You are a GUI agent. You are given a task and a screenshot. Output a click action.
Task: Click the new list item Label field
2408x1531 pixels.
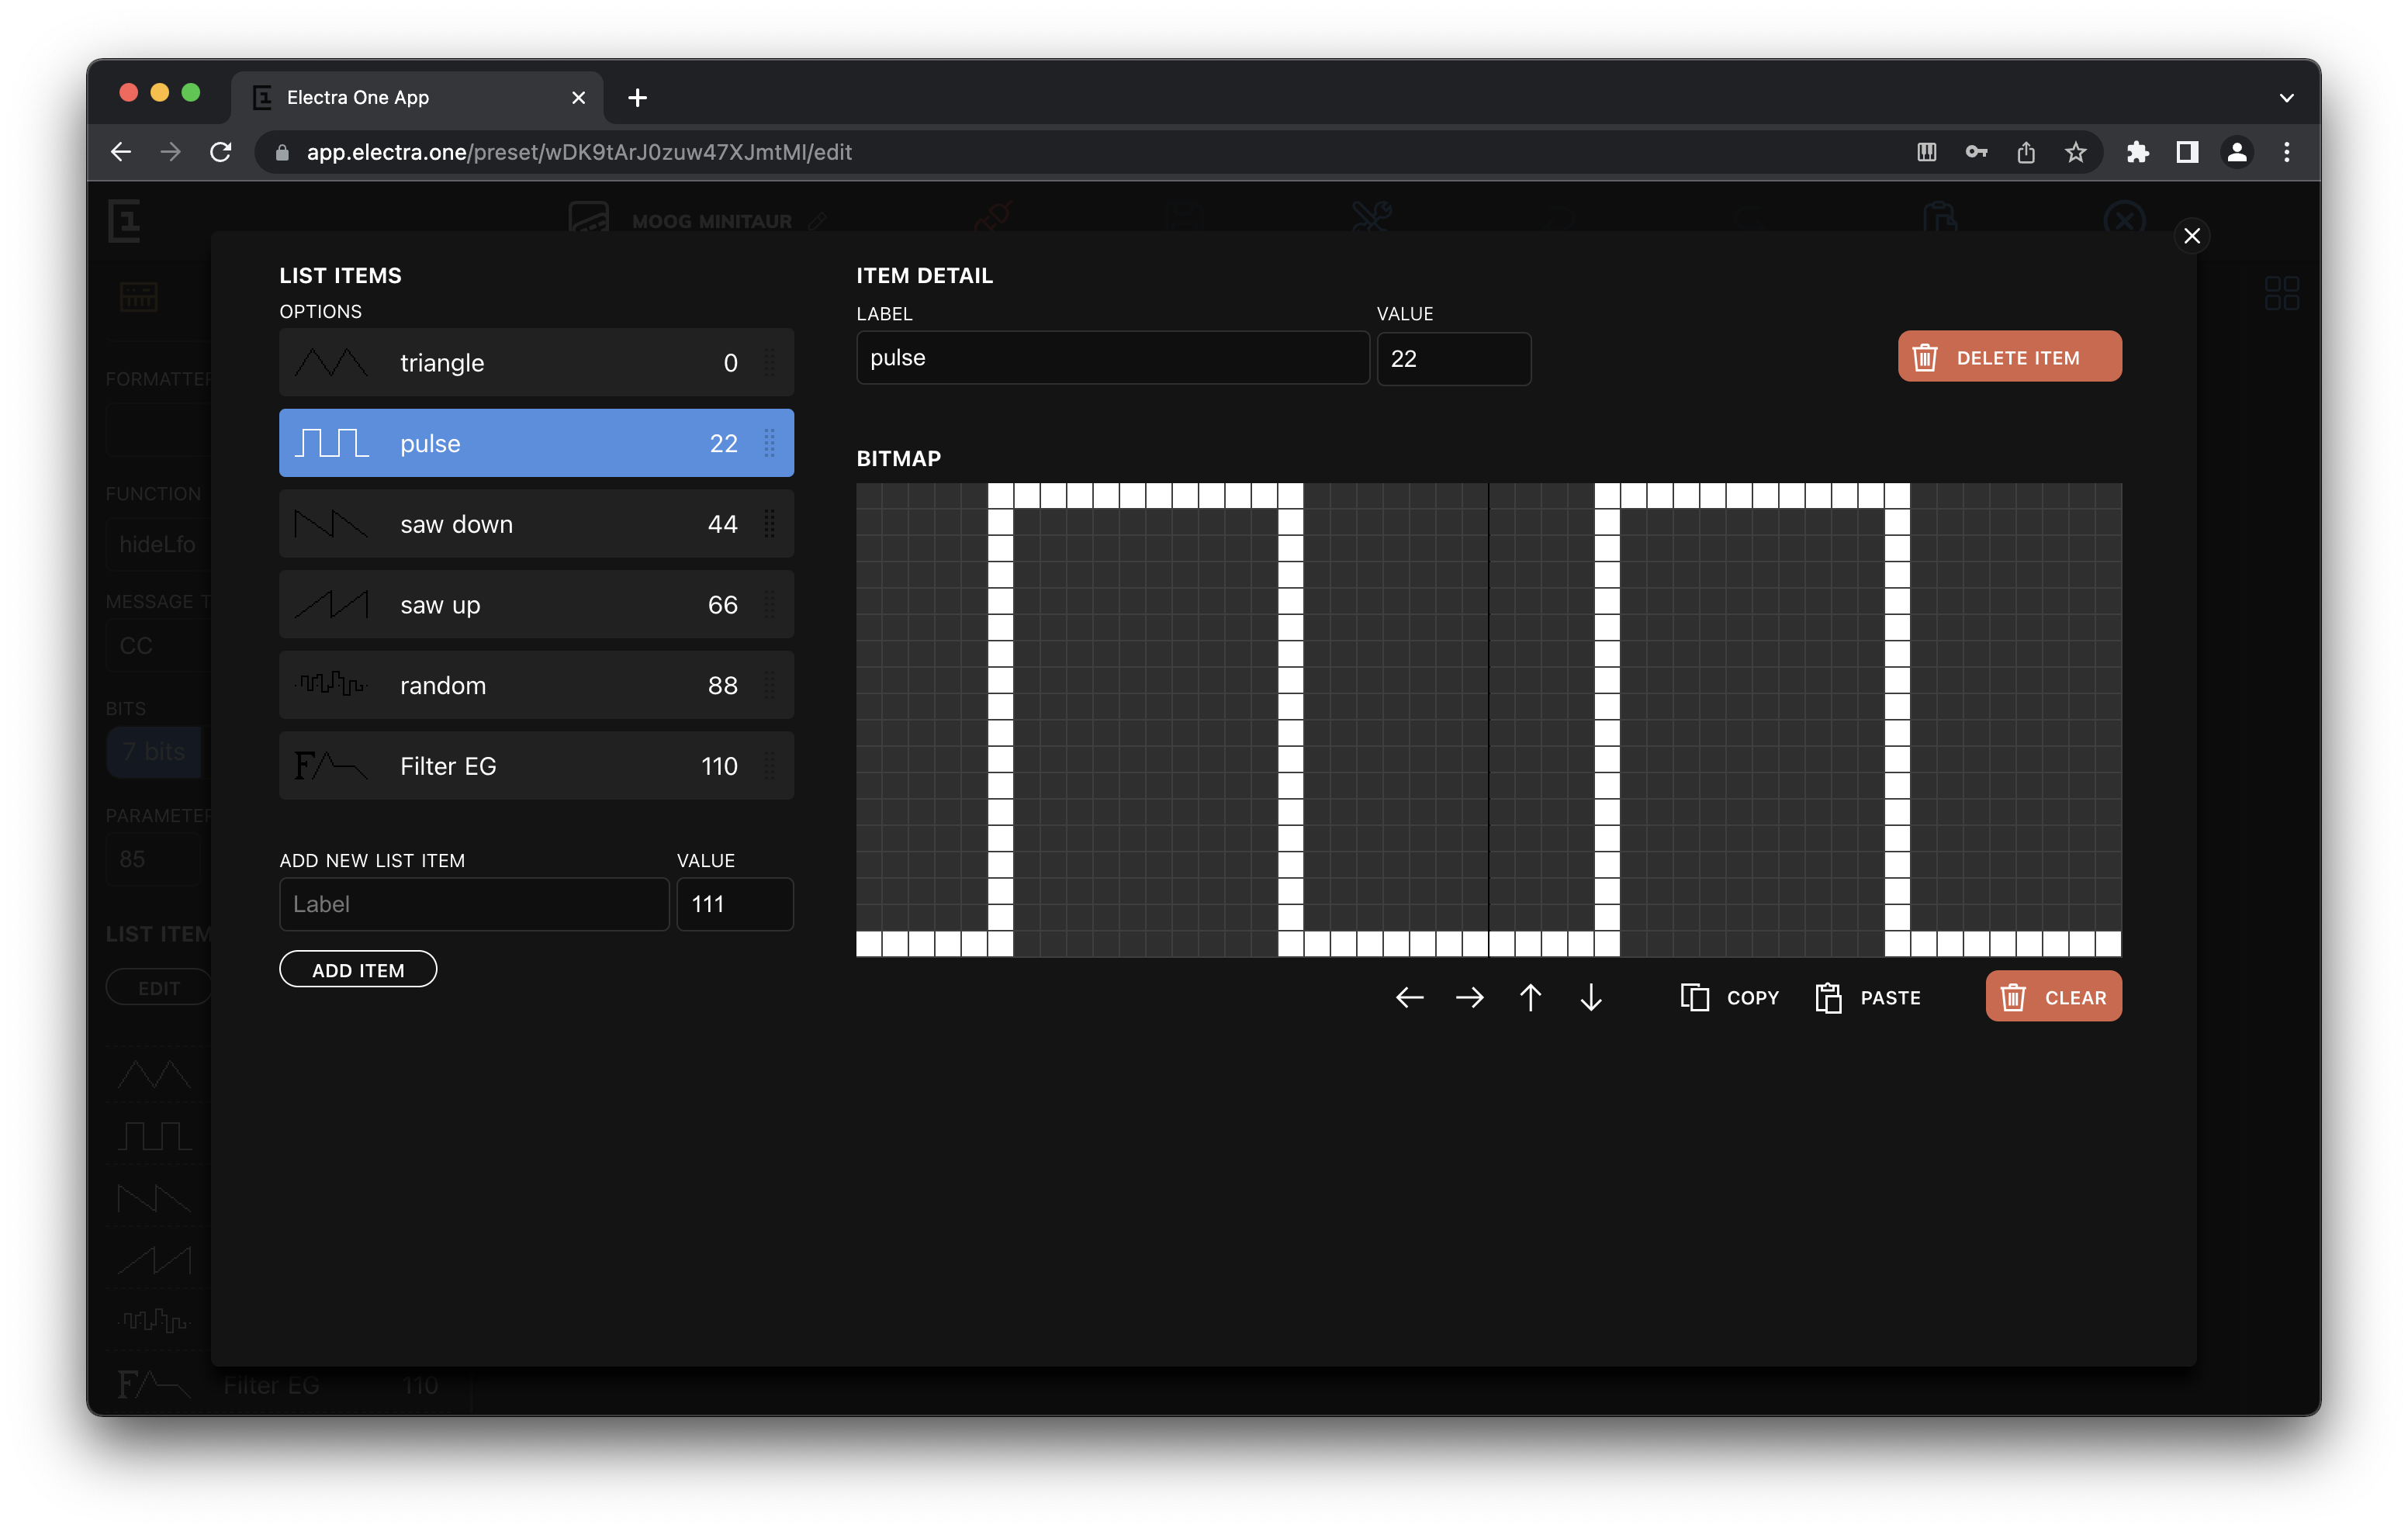point(474,904)
